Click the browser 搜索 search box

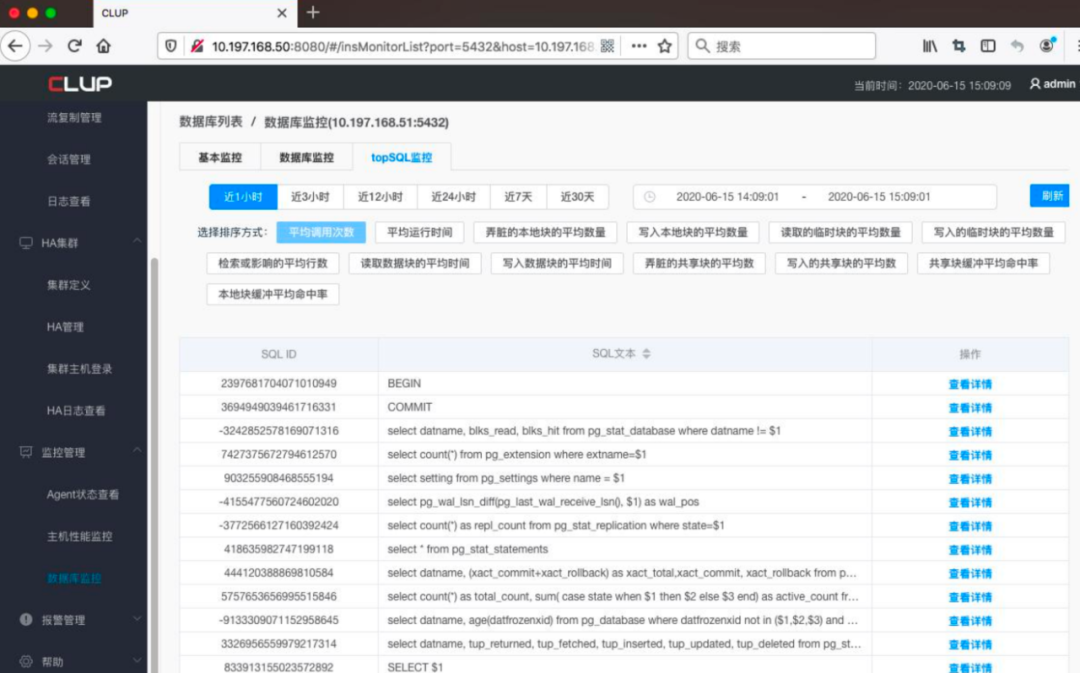click(x=782, y=46)
